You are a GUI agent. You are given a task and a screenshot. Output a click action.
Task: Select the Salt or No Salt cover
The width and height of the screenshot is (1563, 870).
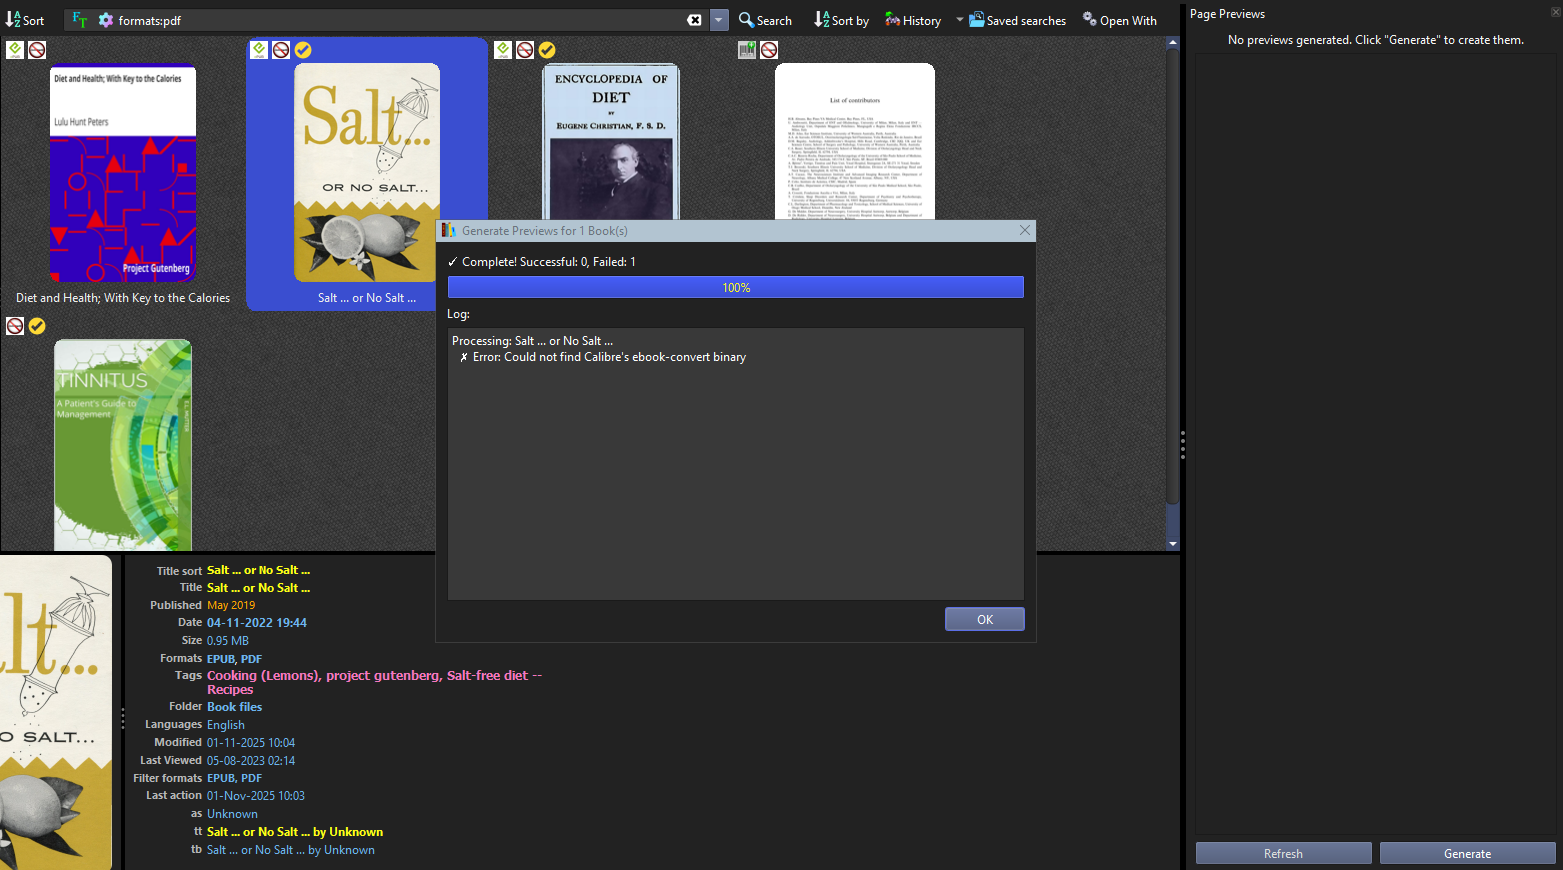pos(367,173)
